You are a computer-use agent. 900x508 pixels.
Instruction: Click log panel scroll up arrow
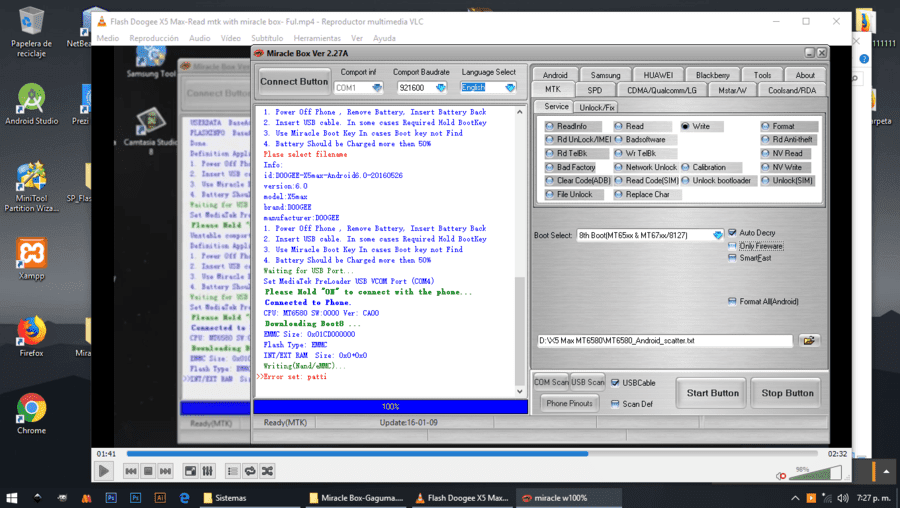[519, 112]
